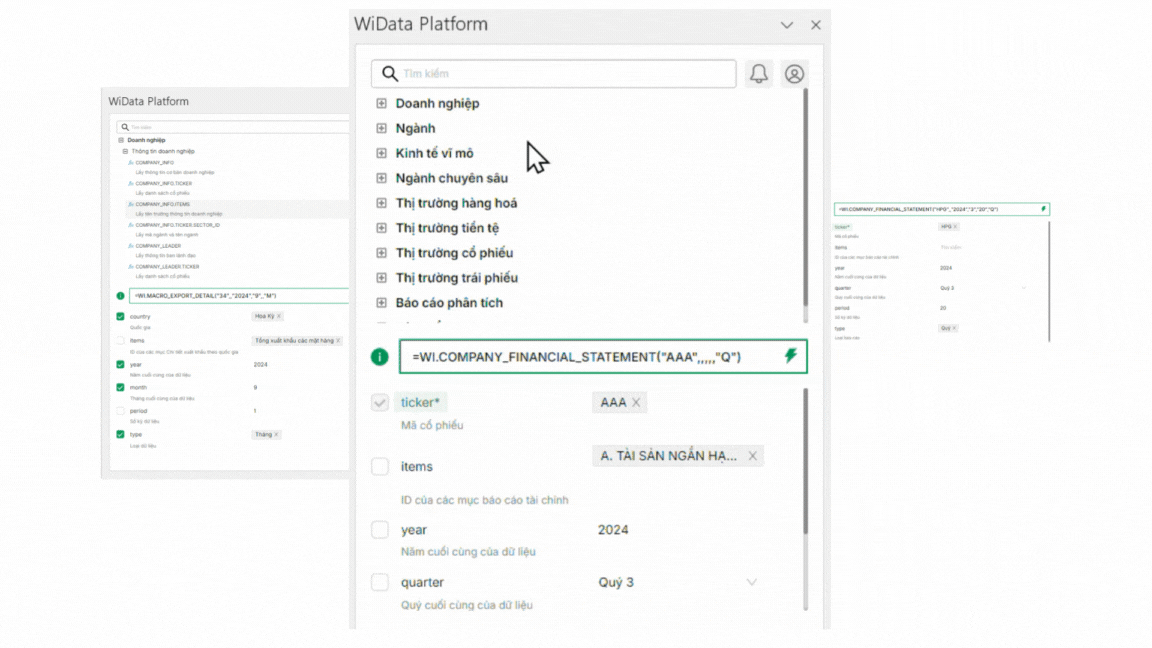This screenshot has height=648, width=1152.
Task: Click the scrollbar in right window
Action: pos(1049,281)
